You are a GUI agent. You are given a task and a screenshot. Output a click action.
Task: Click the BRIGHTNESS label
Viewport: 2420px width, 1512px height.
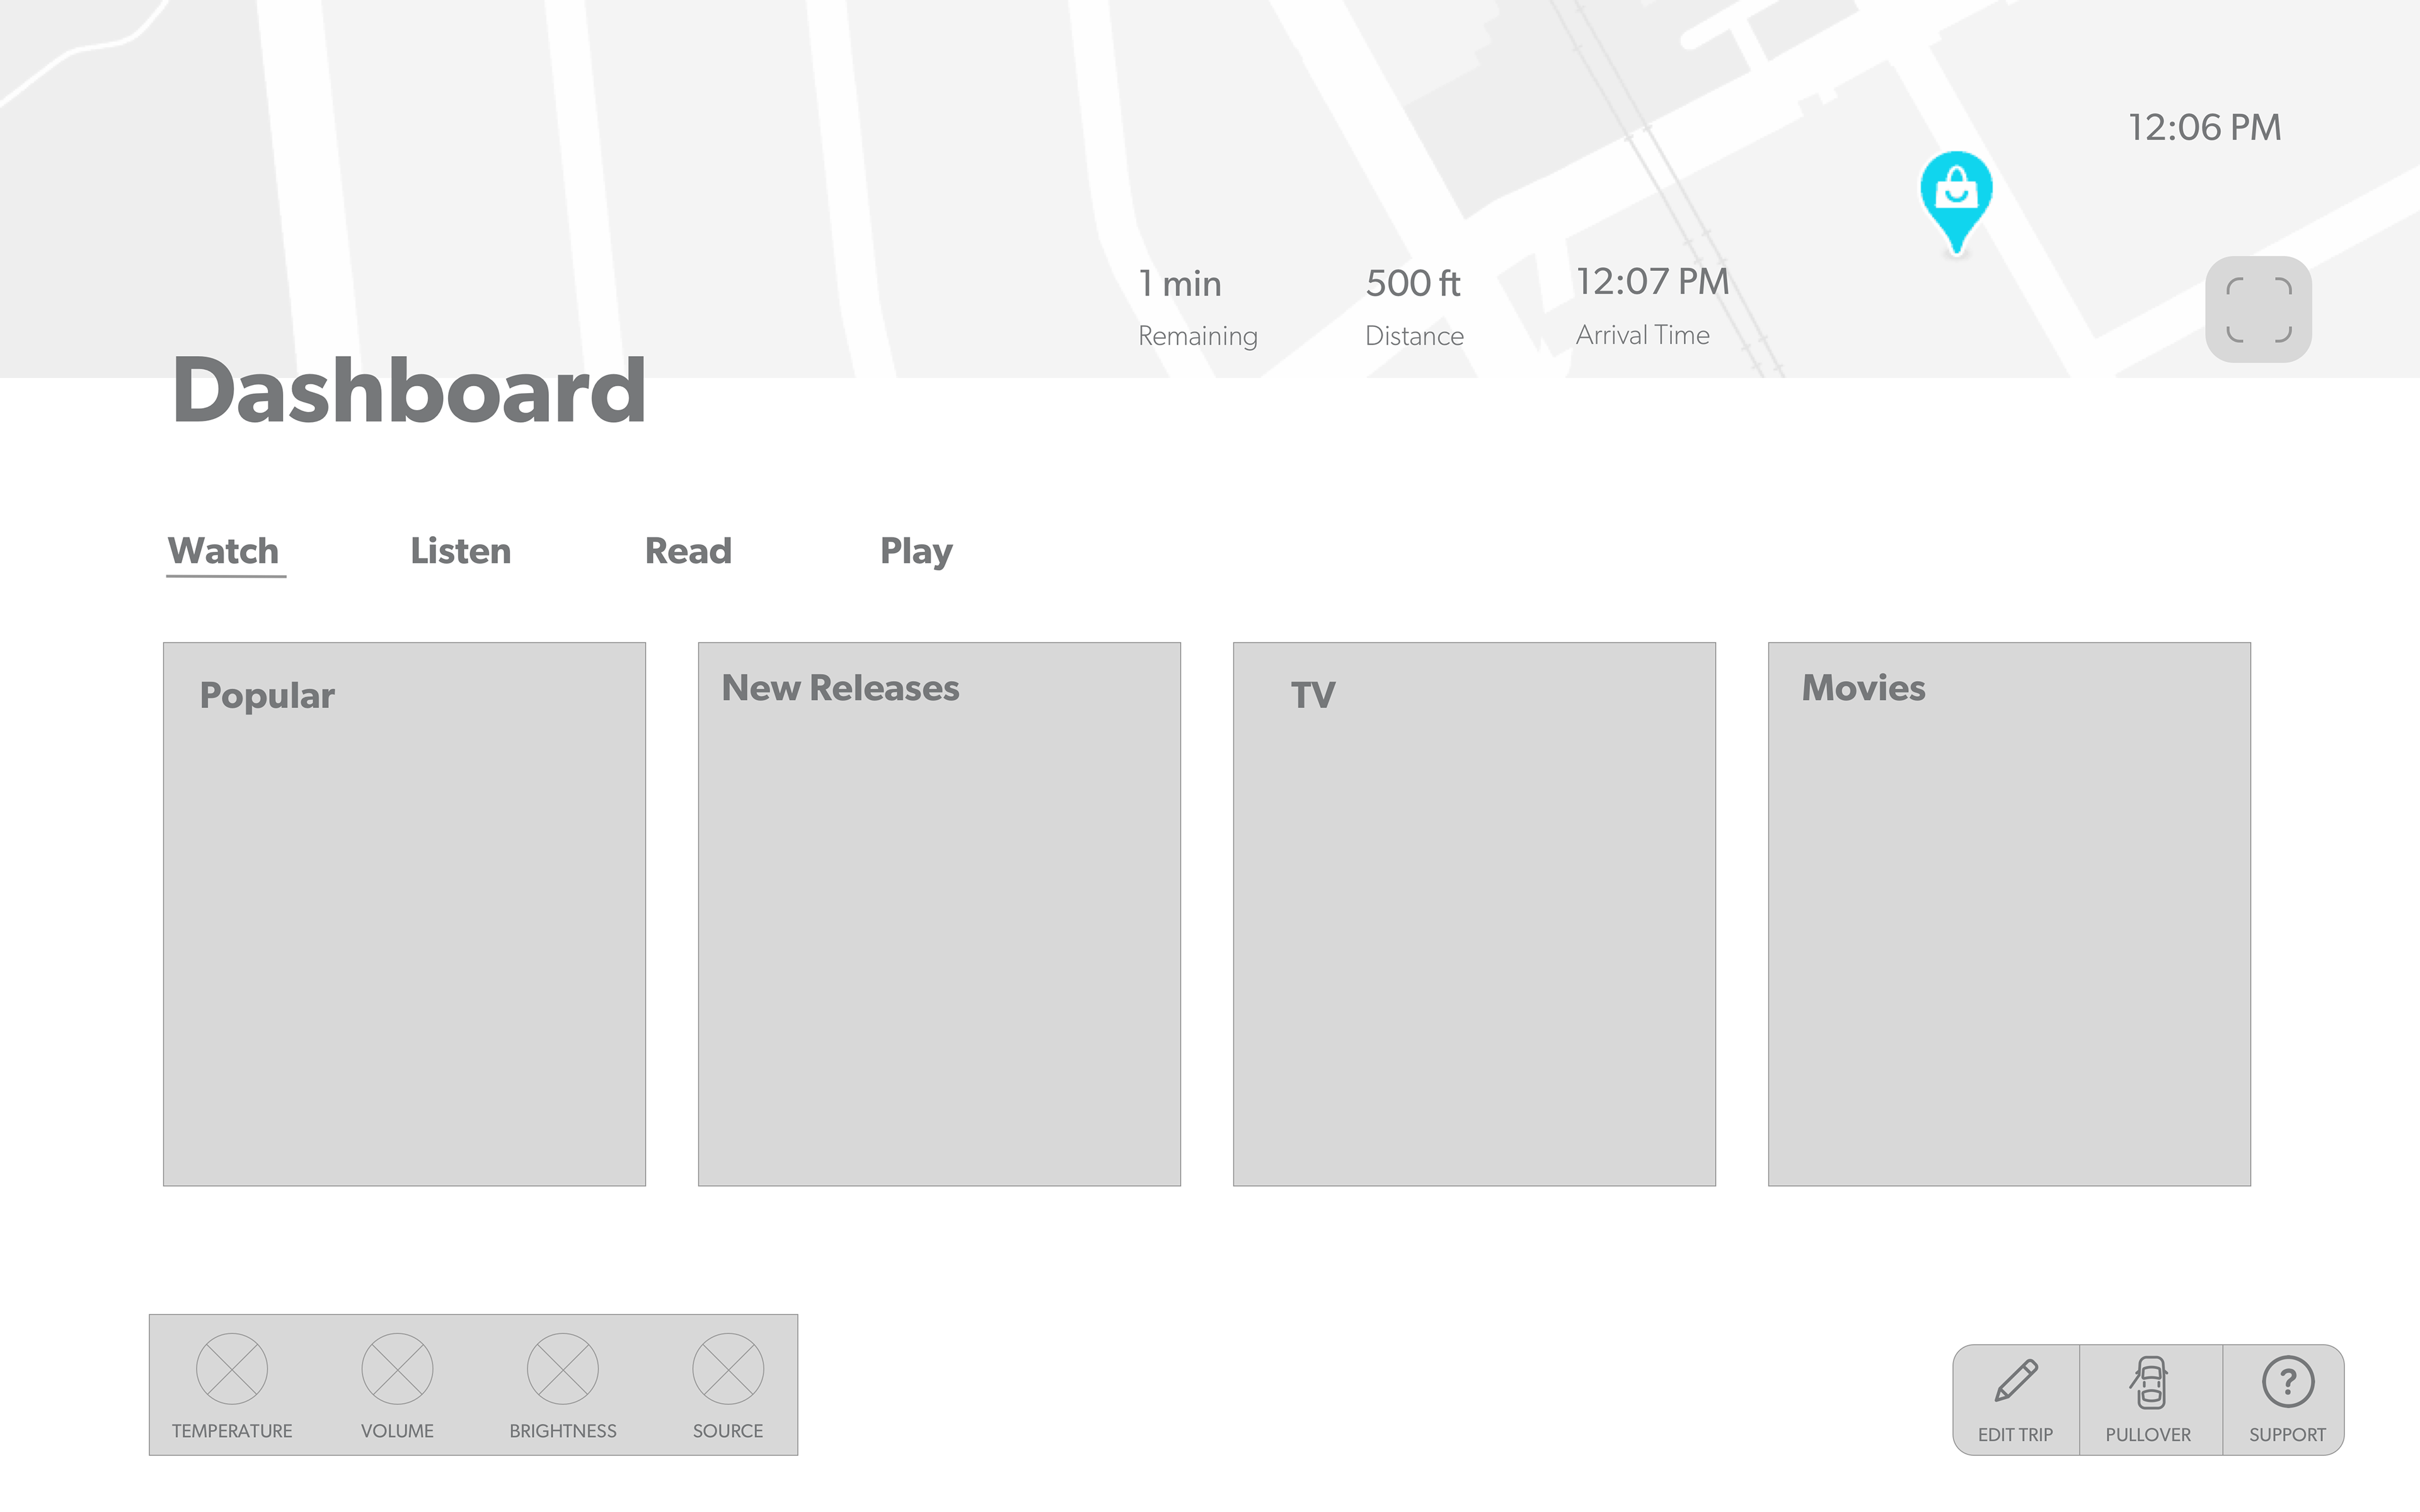(563, 1431)
